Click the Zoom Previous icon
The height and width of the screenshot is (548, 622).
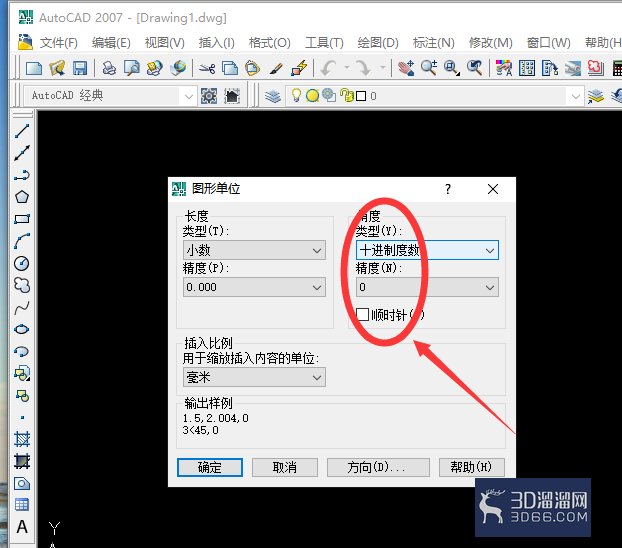click(474, 68)
